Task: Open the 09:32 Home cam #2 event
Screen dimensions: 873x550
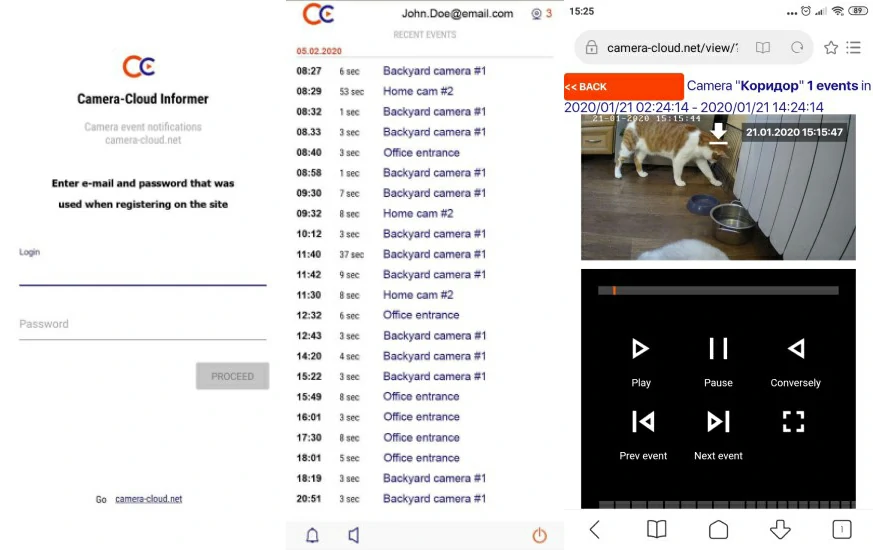Action: (375, 213)
